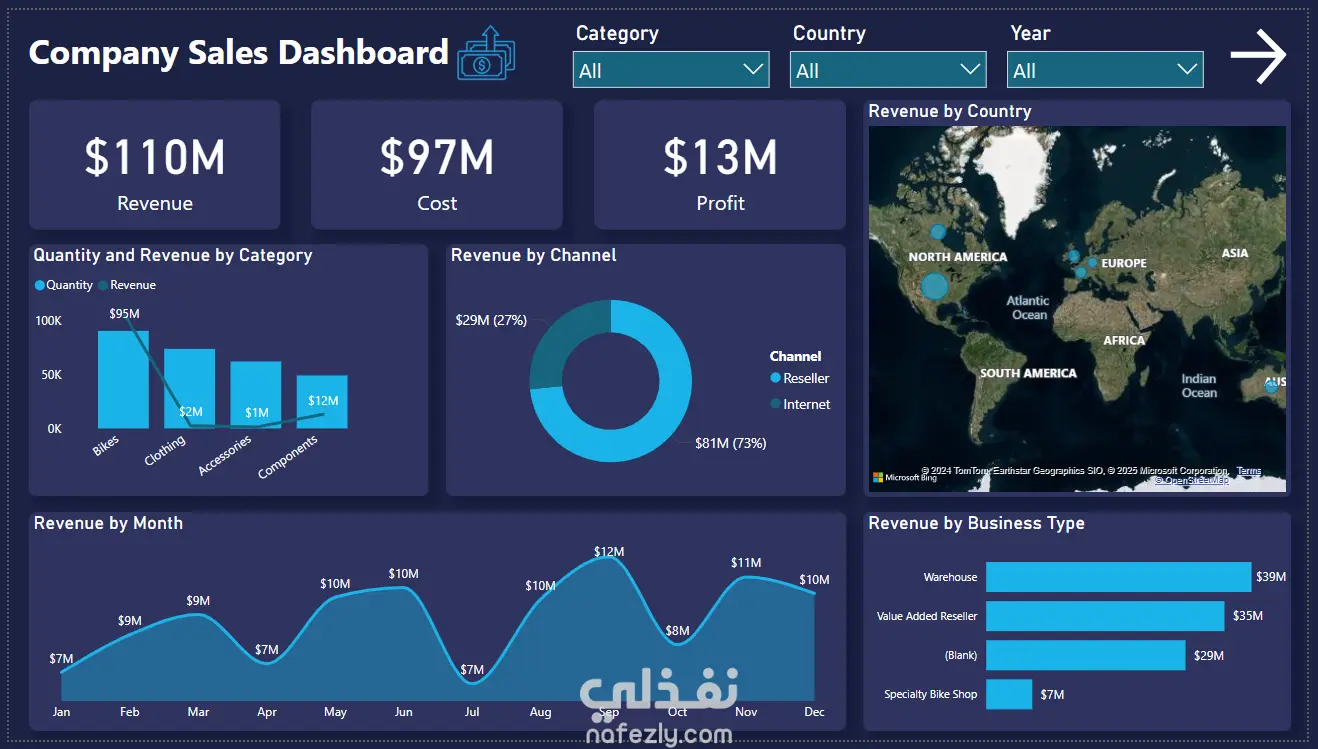
Task: Select the Sep $12M point on line chart
Action: coord(609,557)
